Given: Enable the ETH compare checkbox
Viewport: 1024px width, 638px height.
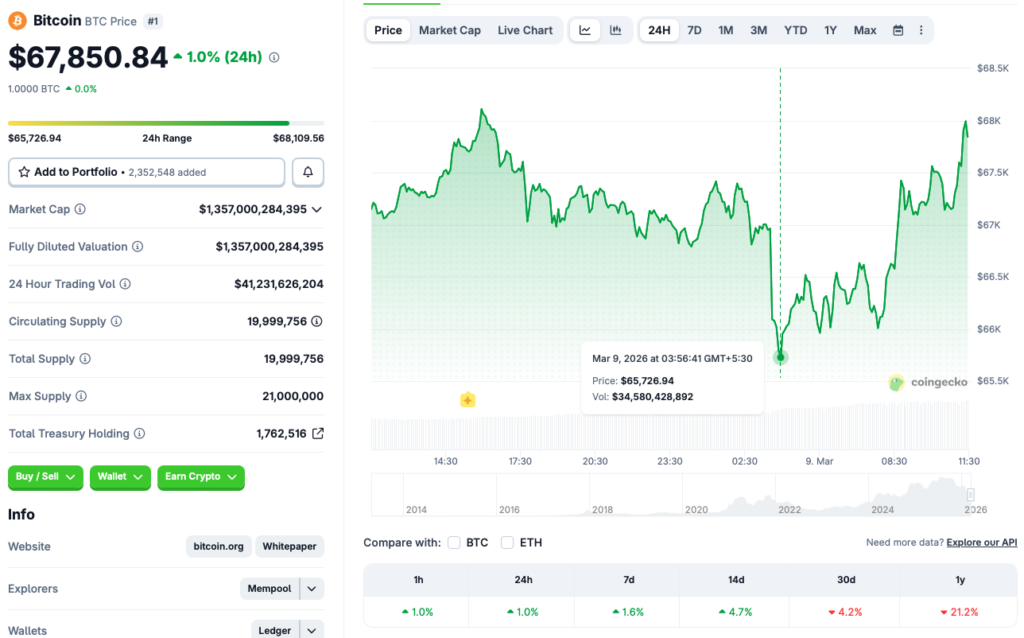Looking at the screenshot, I should click(x=507, y=542).
